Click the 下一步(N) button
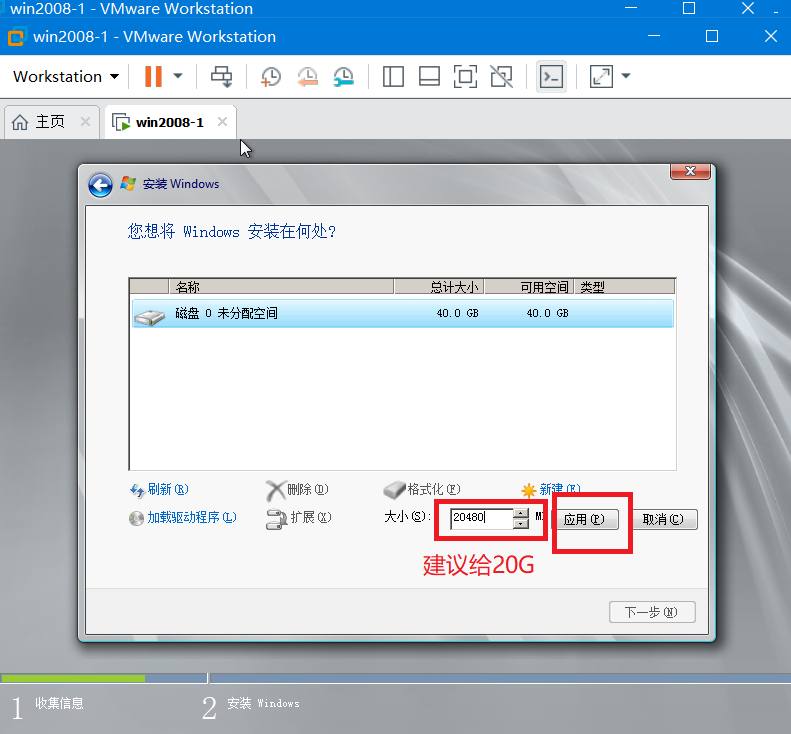 pyautogui.click(x=651, y=612)
